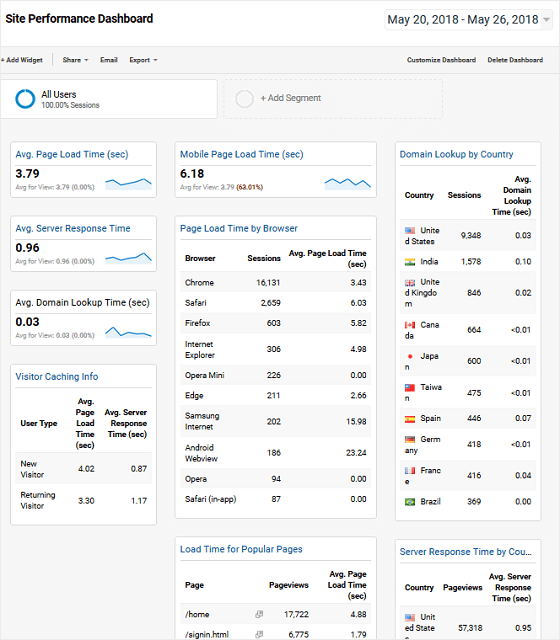Viewport: 560px width, 640px height.
Task: Click the Mobile Page Load Time sparkline
Action: click(348, 184)
